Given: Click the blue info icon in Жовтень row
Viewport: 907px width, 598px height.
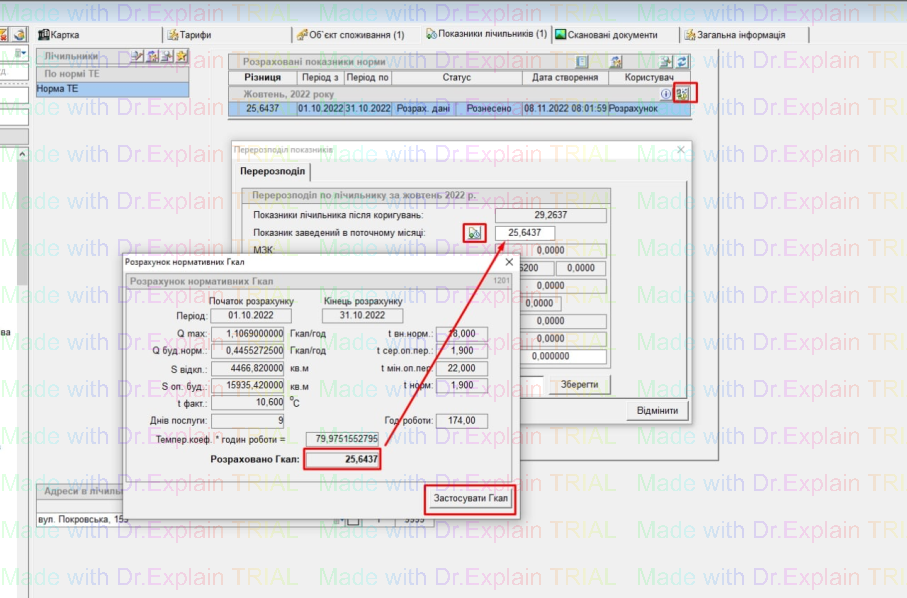Looking at the screenshot, I should pyautogui.click(x=666, y=93).
